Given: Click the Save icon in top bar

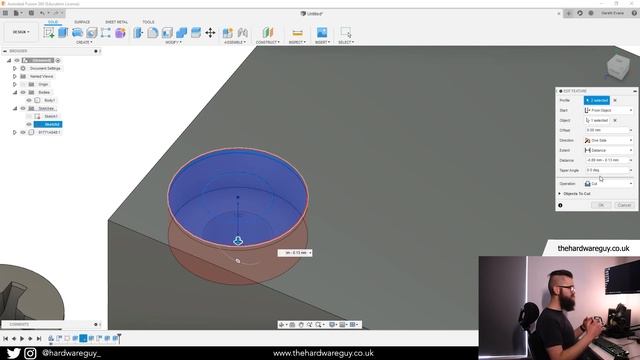Looking at the screenshot, I should coord(31,13).
